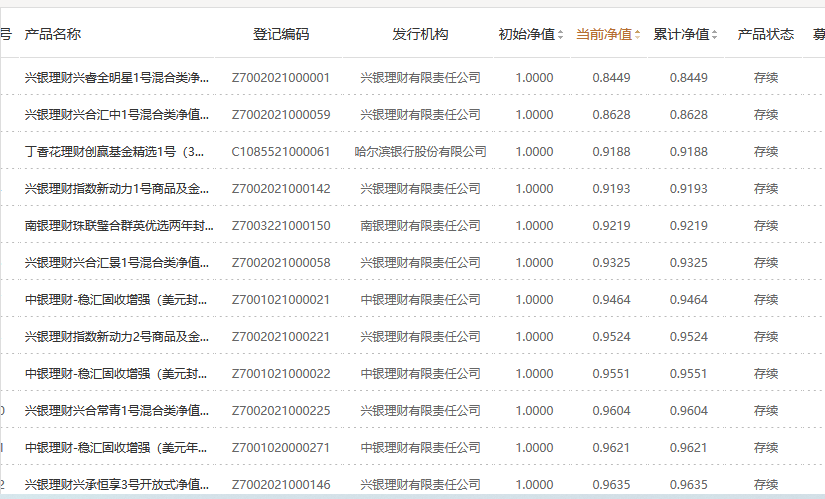
Task: Click current net value 0.9464
Action: (611, 300)
